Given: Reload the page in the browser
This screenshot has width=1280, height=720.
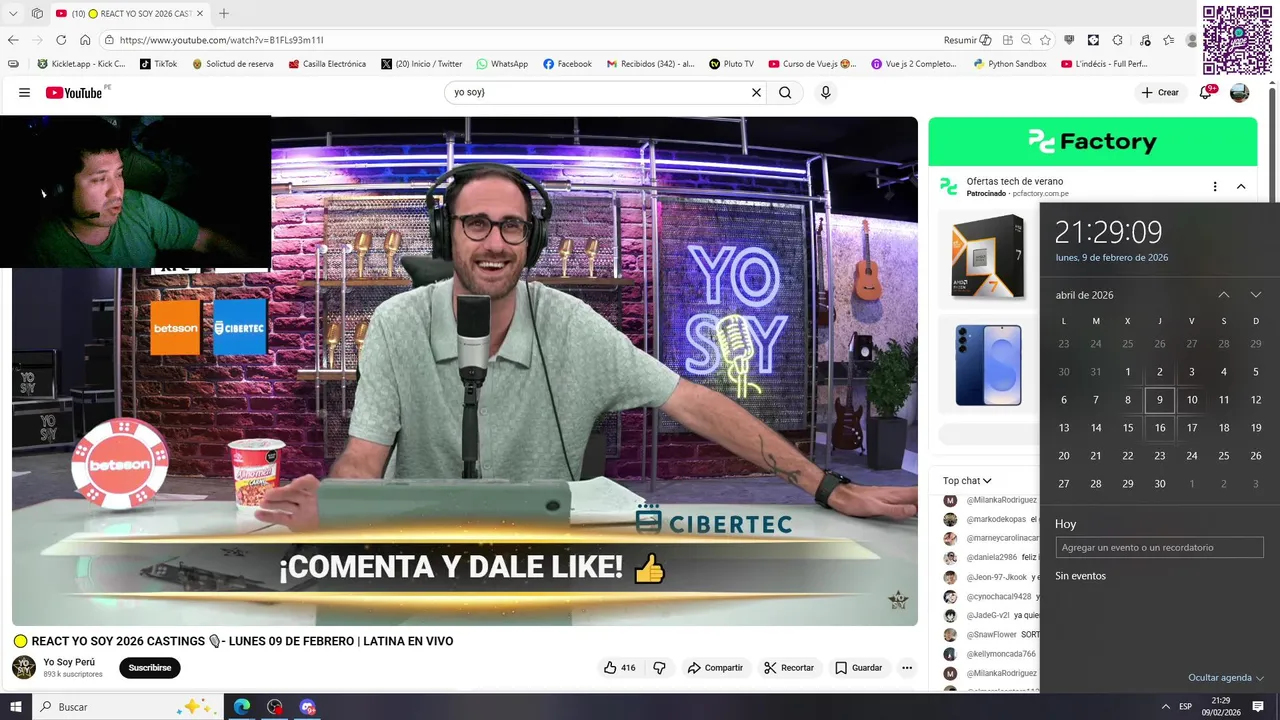Looking at the screenshot, I should [61, 40].
